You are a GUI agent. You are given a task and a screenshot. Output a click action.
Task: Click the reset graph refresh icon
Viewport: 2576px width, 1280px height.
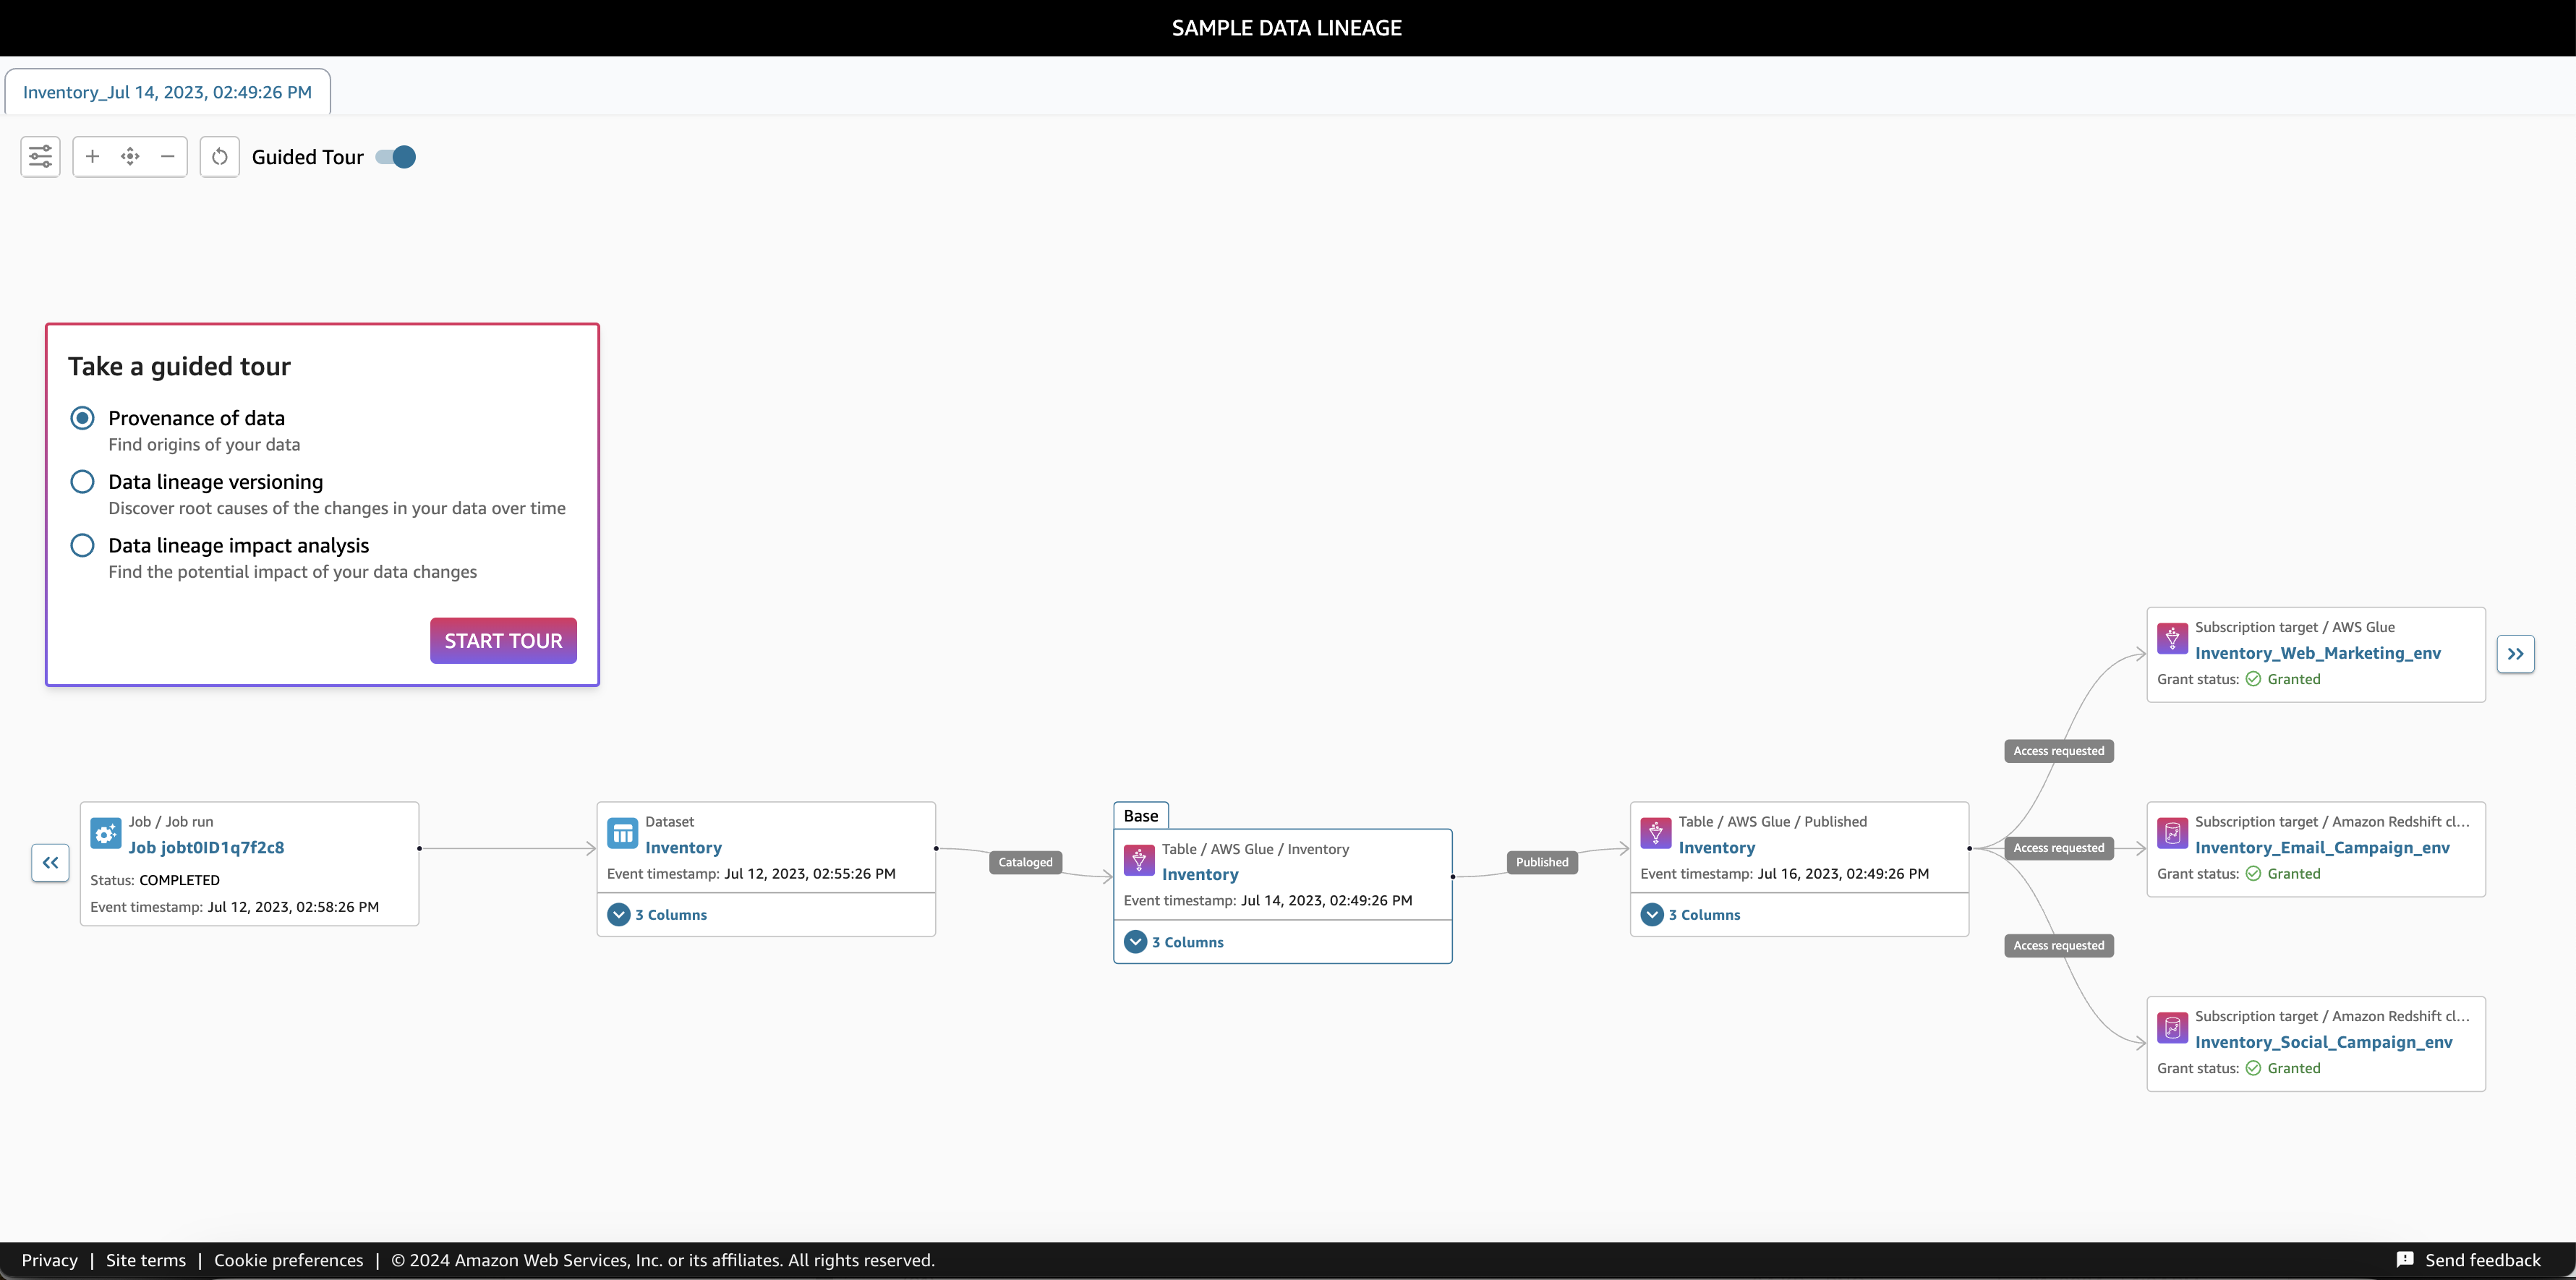click(220, 157)
